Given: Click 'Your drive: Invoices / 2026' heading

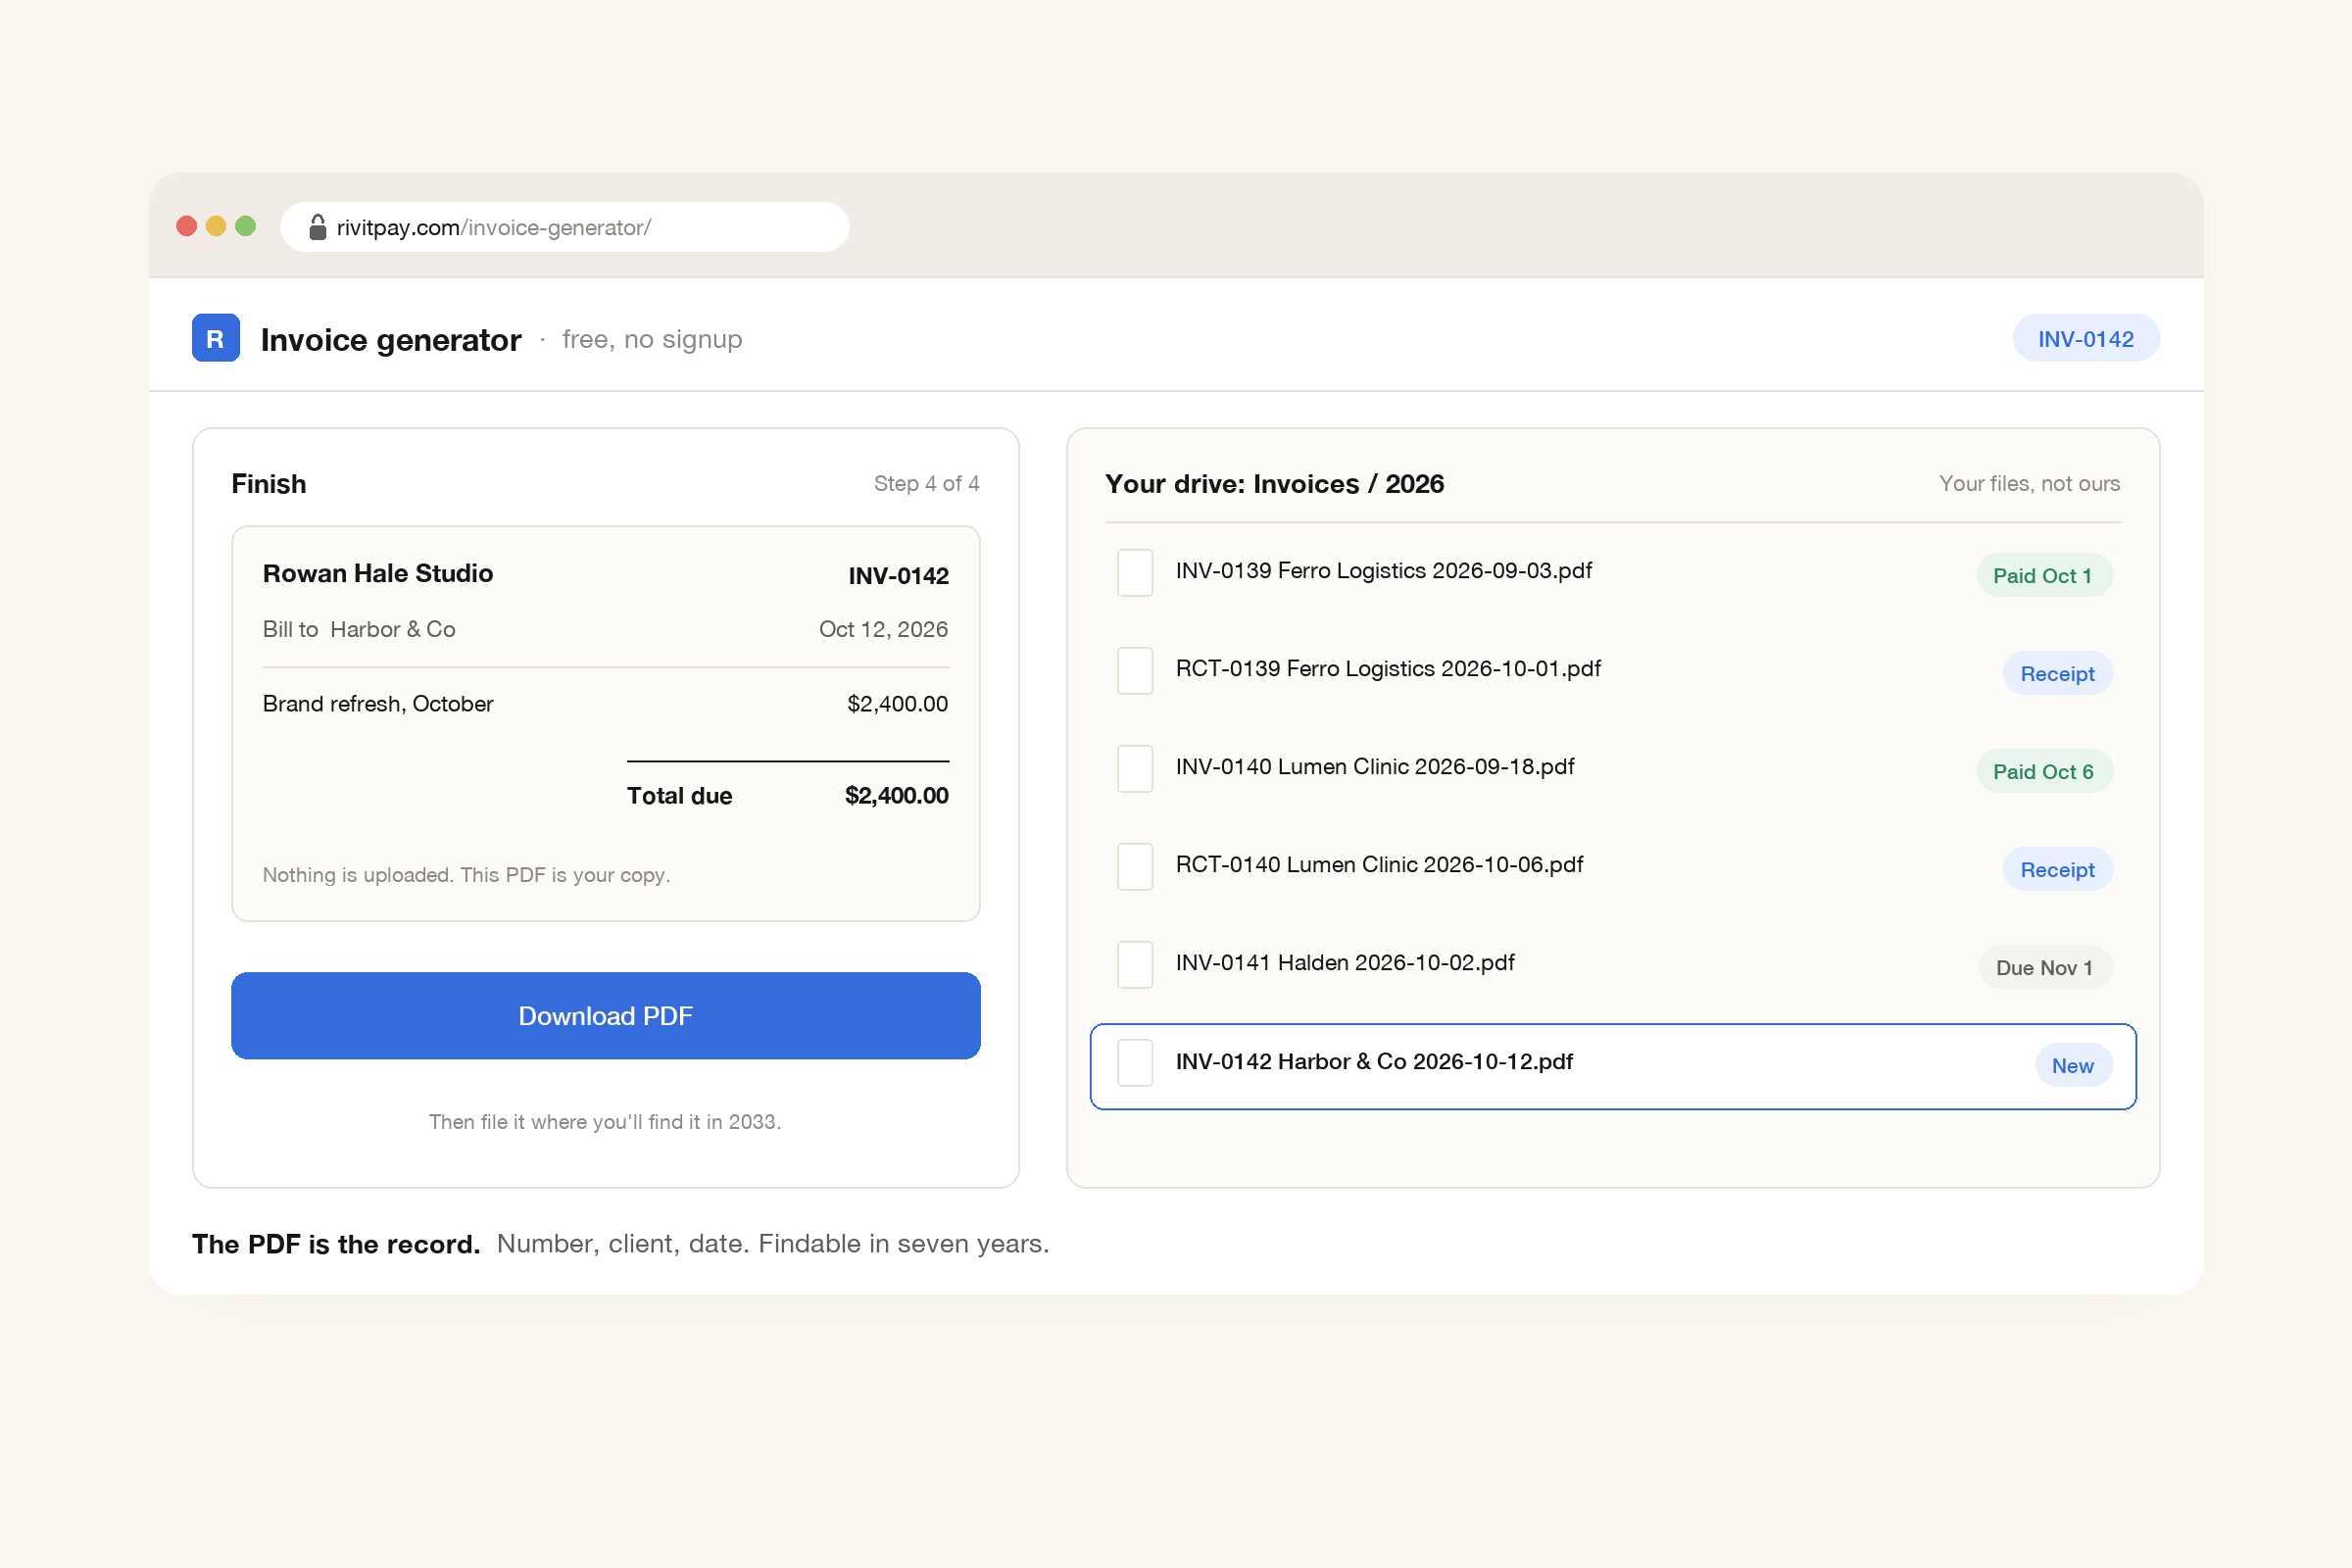Looking at the screenshot, I should (x=1274, y=484).
